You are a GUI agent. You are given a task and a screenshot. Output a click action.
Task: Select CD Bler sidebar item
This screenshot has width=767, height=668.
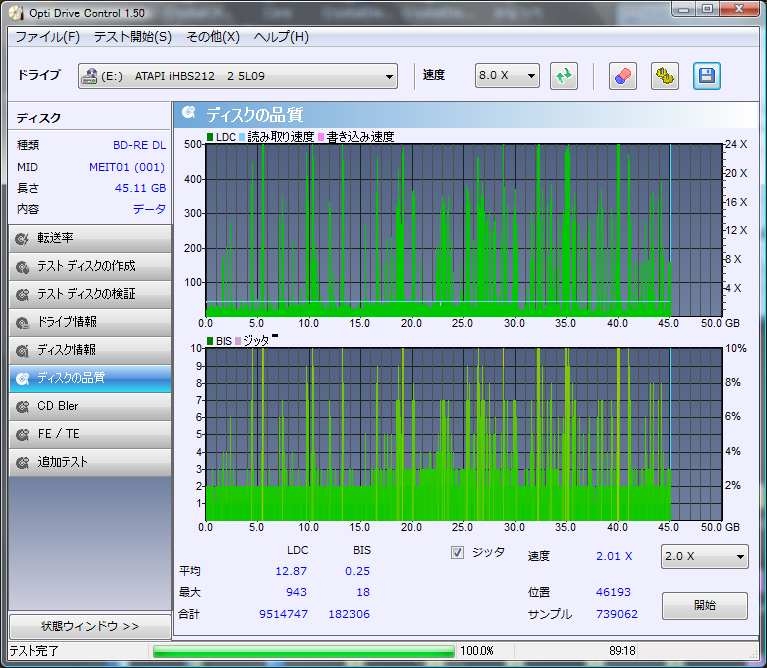click(89, 406)
